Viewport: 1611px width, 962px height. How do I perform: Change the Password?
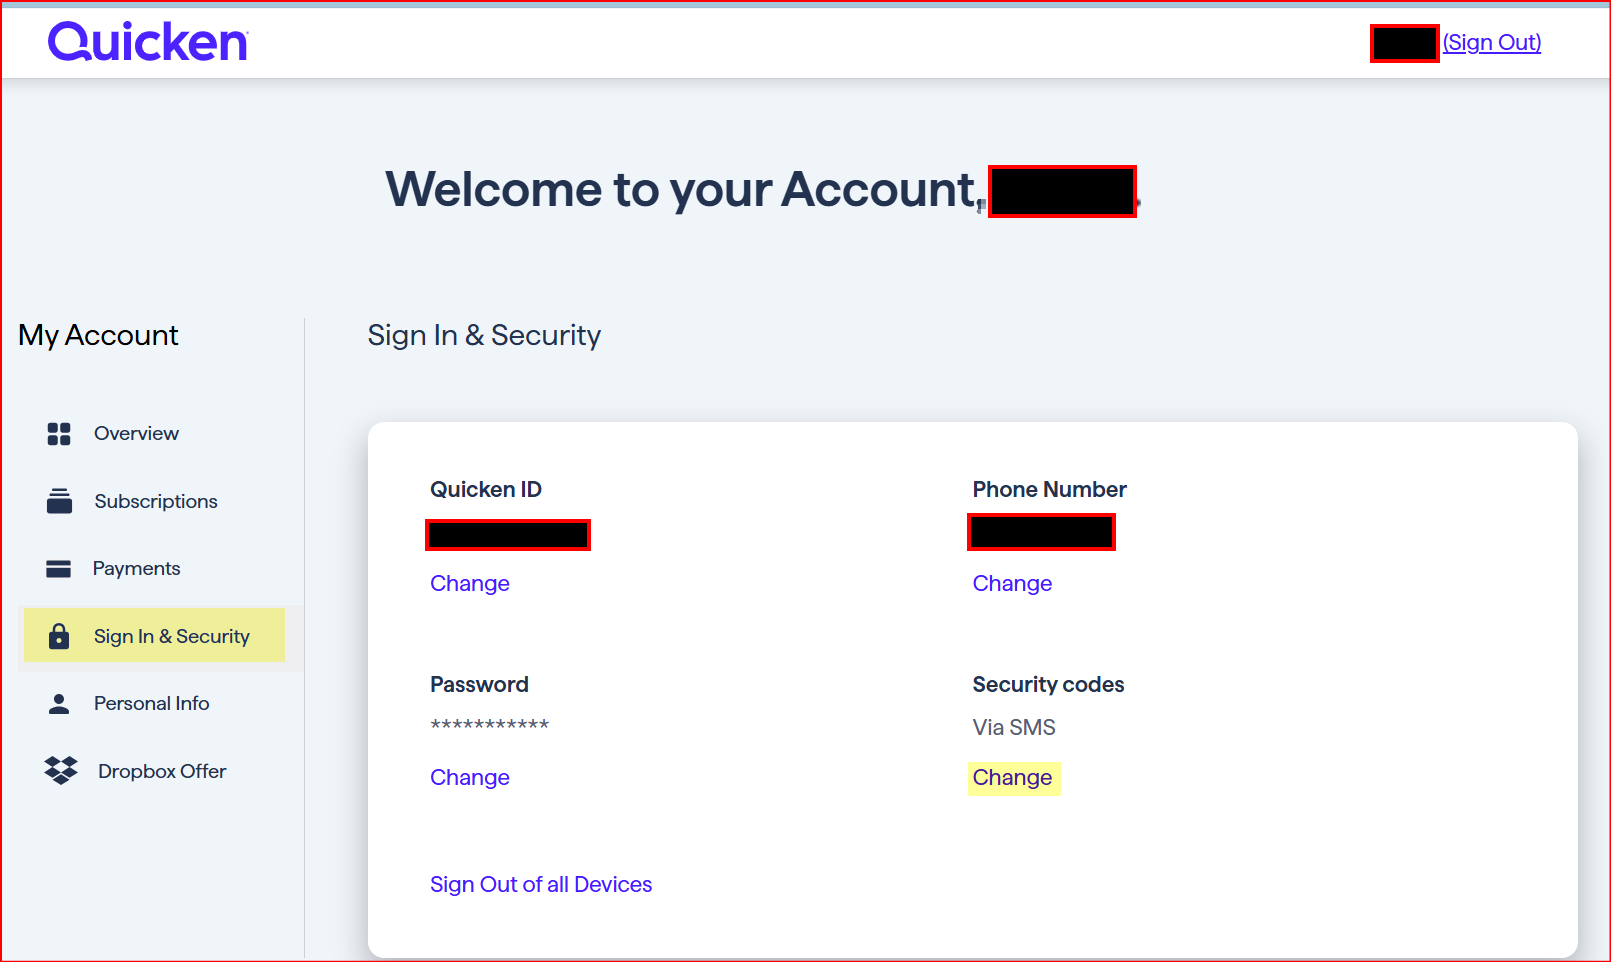[x=470, y=777]
